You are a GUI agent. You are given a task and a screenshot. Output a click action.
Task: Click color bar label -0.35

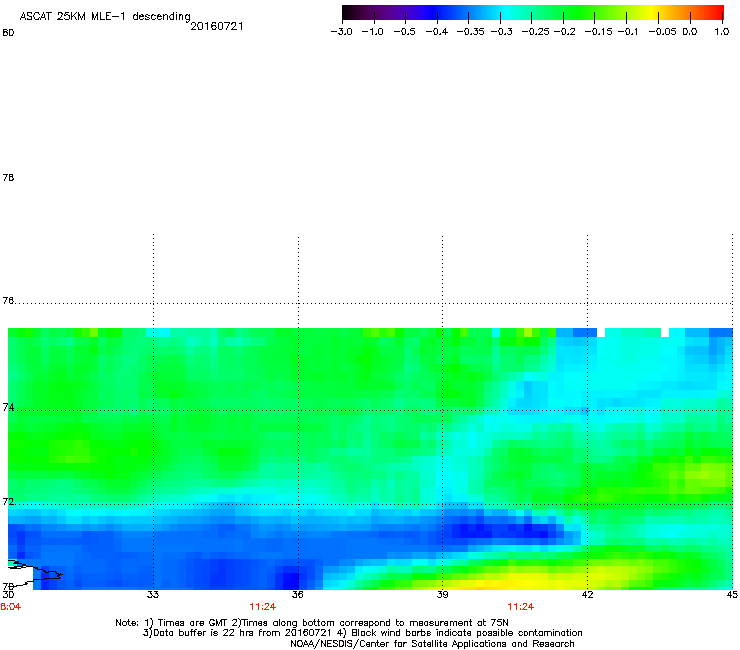[471, 32]
